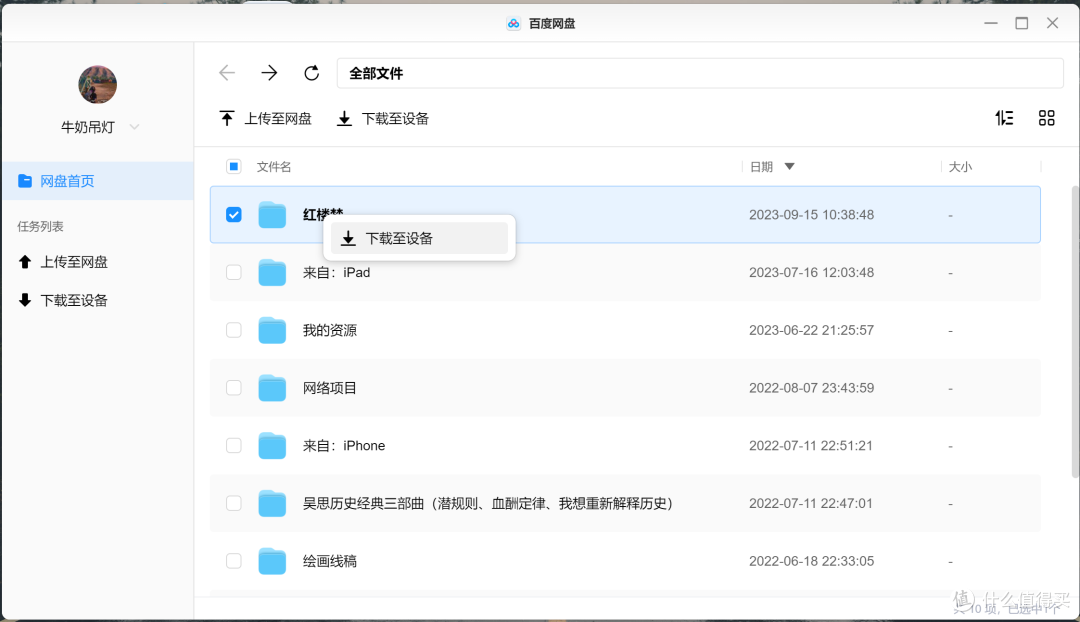Click the date 2023-07-16 12:03:48
The width and height of the screenshot is (1080, 622).
(811, 273)
